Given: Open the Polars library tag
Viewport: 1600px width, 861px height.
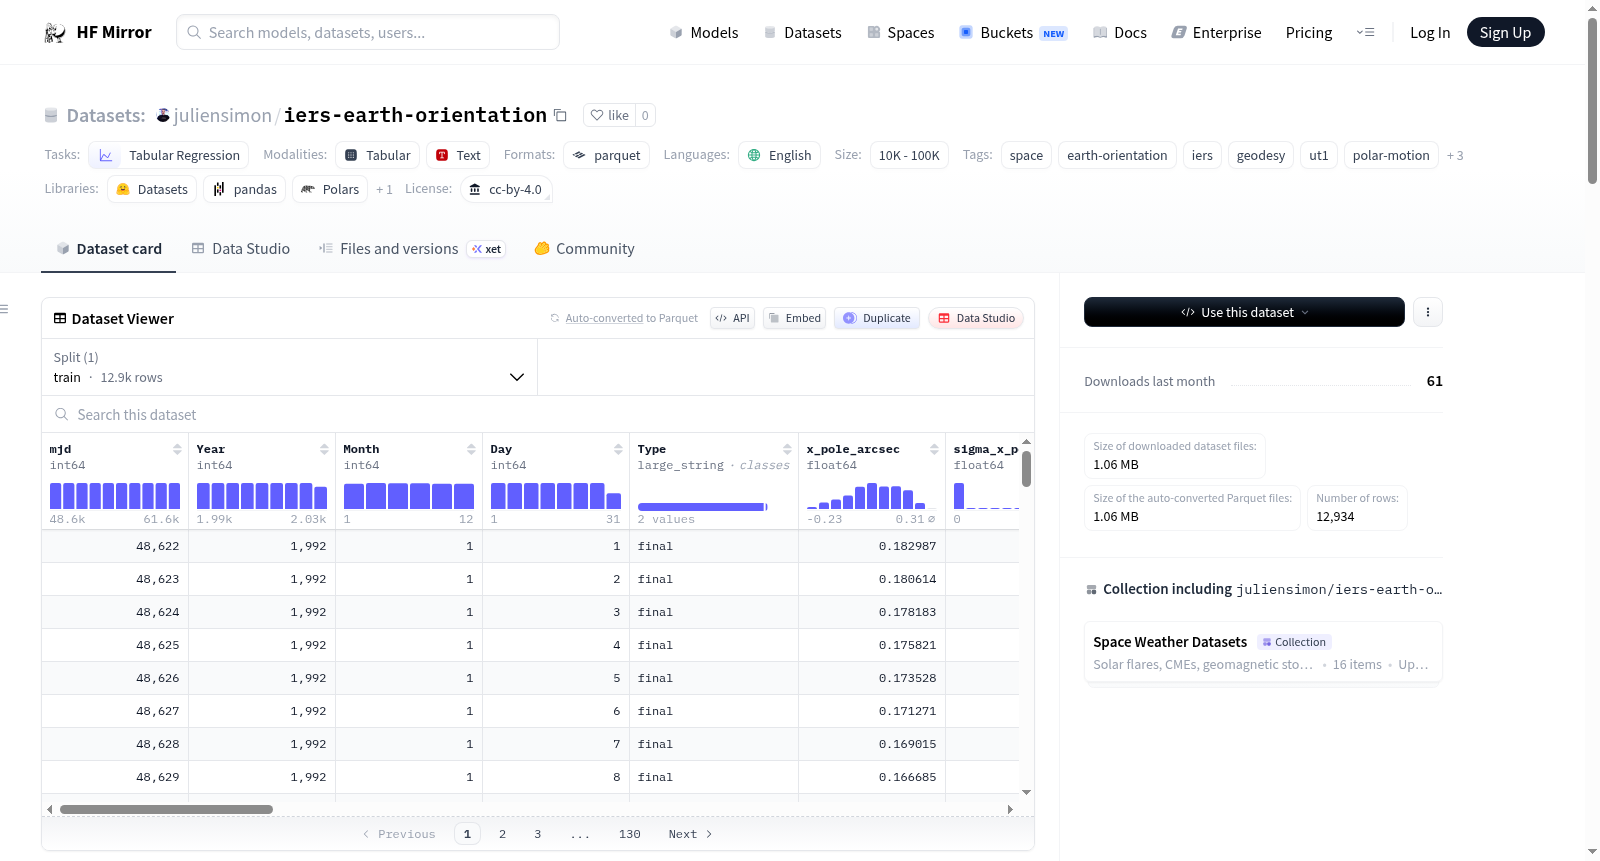Looking at the screenshot, I should [330, 189].
